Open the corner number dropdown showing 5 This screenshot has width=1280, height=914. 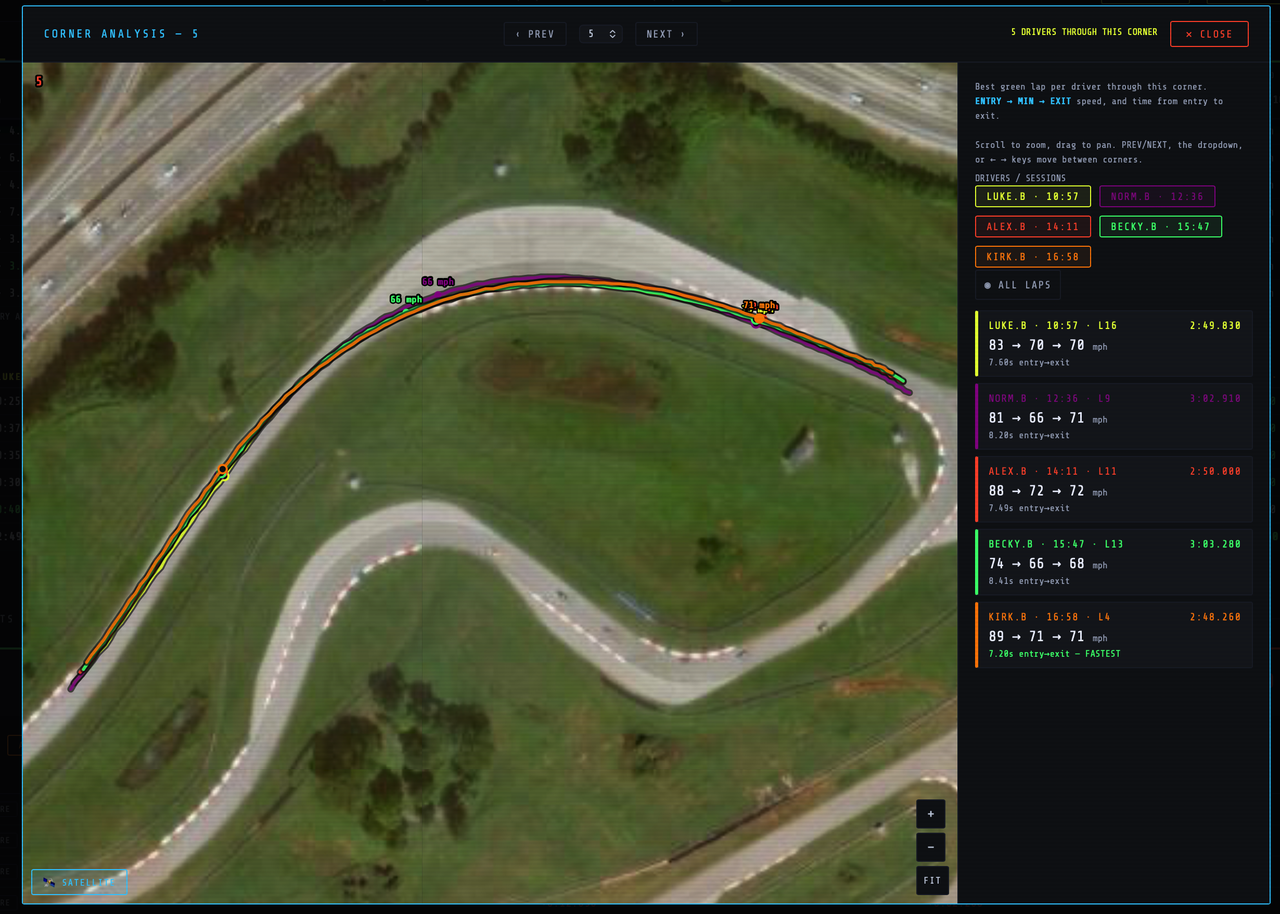point(601,34)
